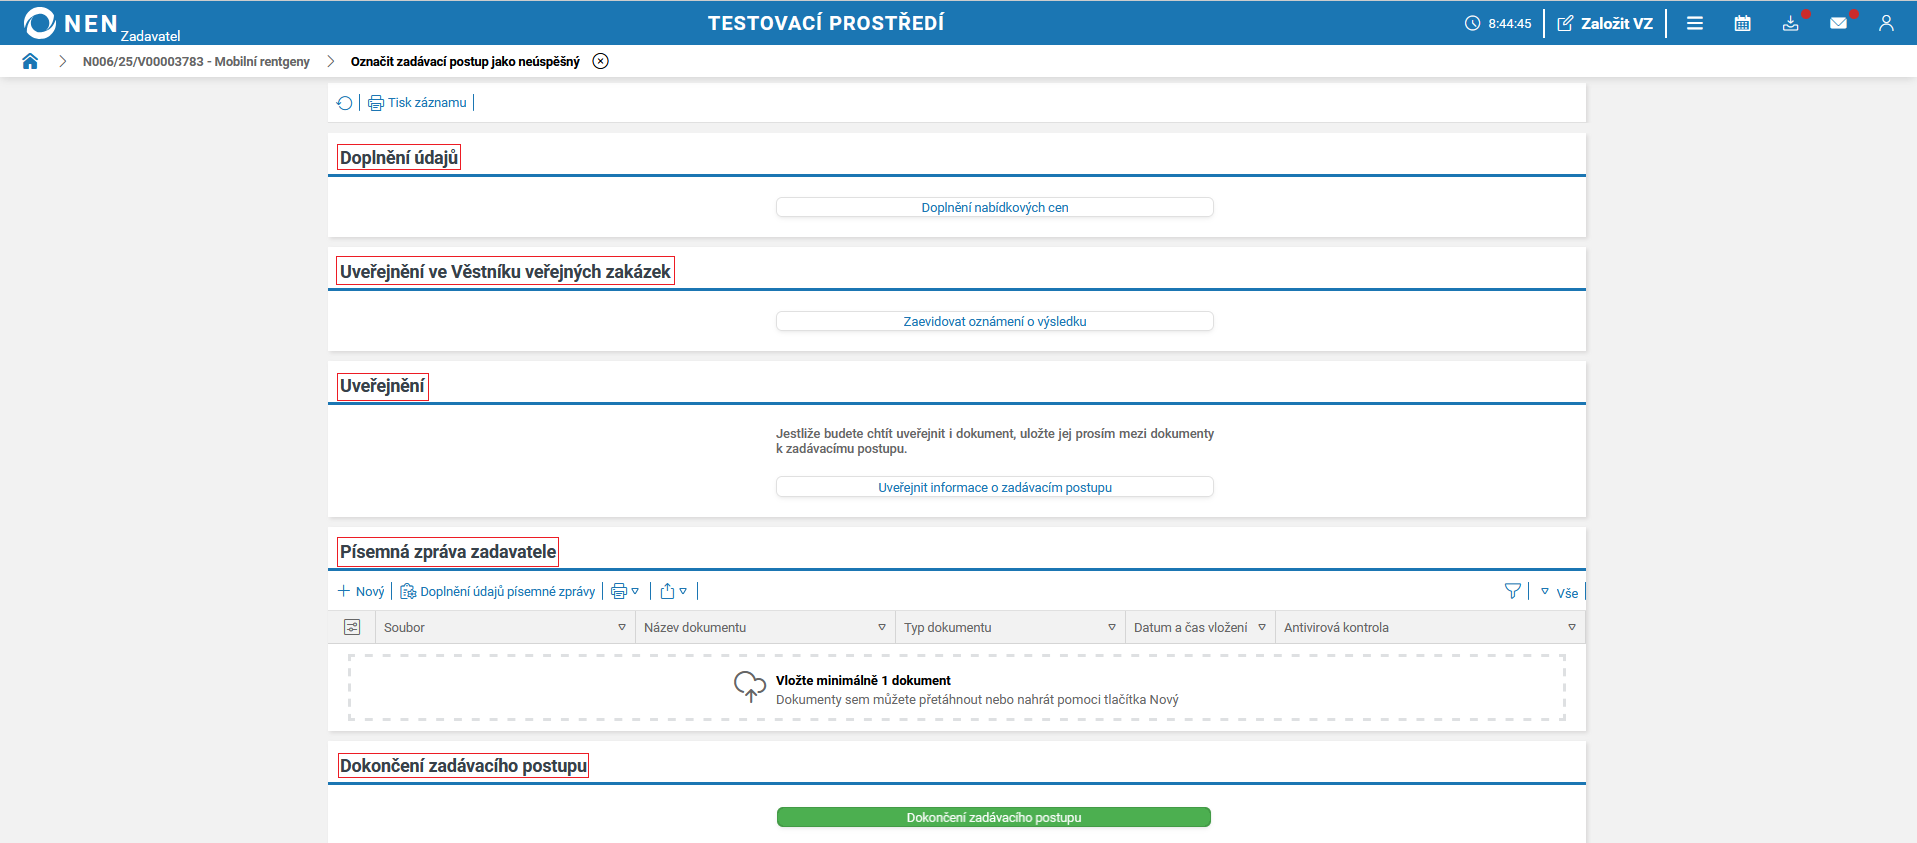Click Zaevidovat oznámení o výsledku button

(995, 321)
